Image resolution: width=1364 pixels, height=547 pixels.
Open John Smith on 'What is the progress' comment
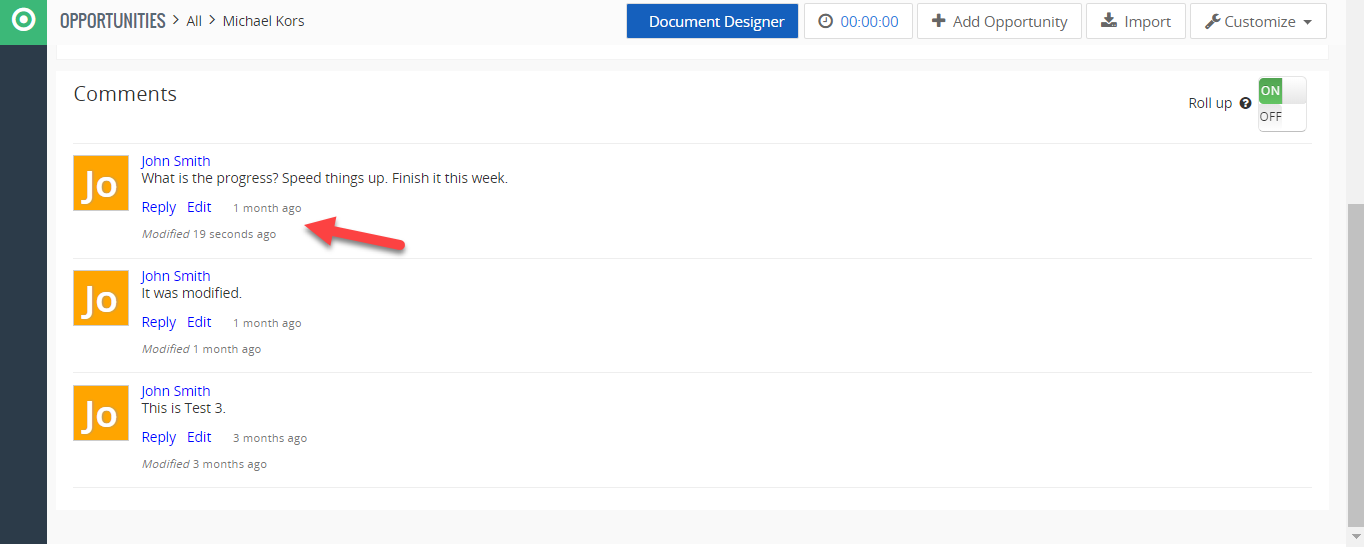coord(176,161)
